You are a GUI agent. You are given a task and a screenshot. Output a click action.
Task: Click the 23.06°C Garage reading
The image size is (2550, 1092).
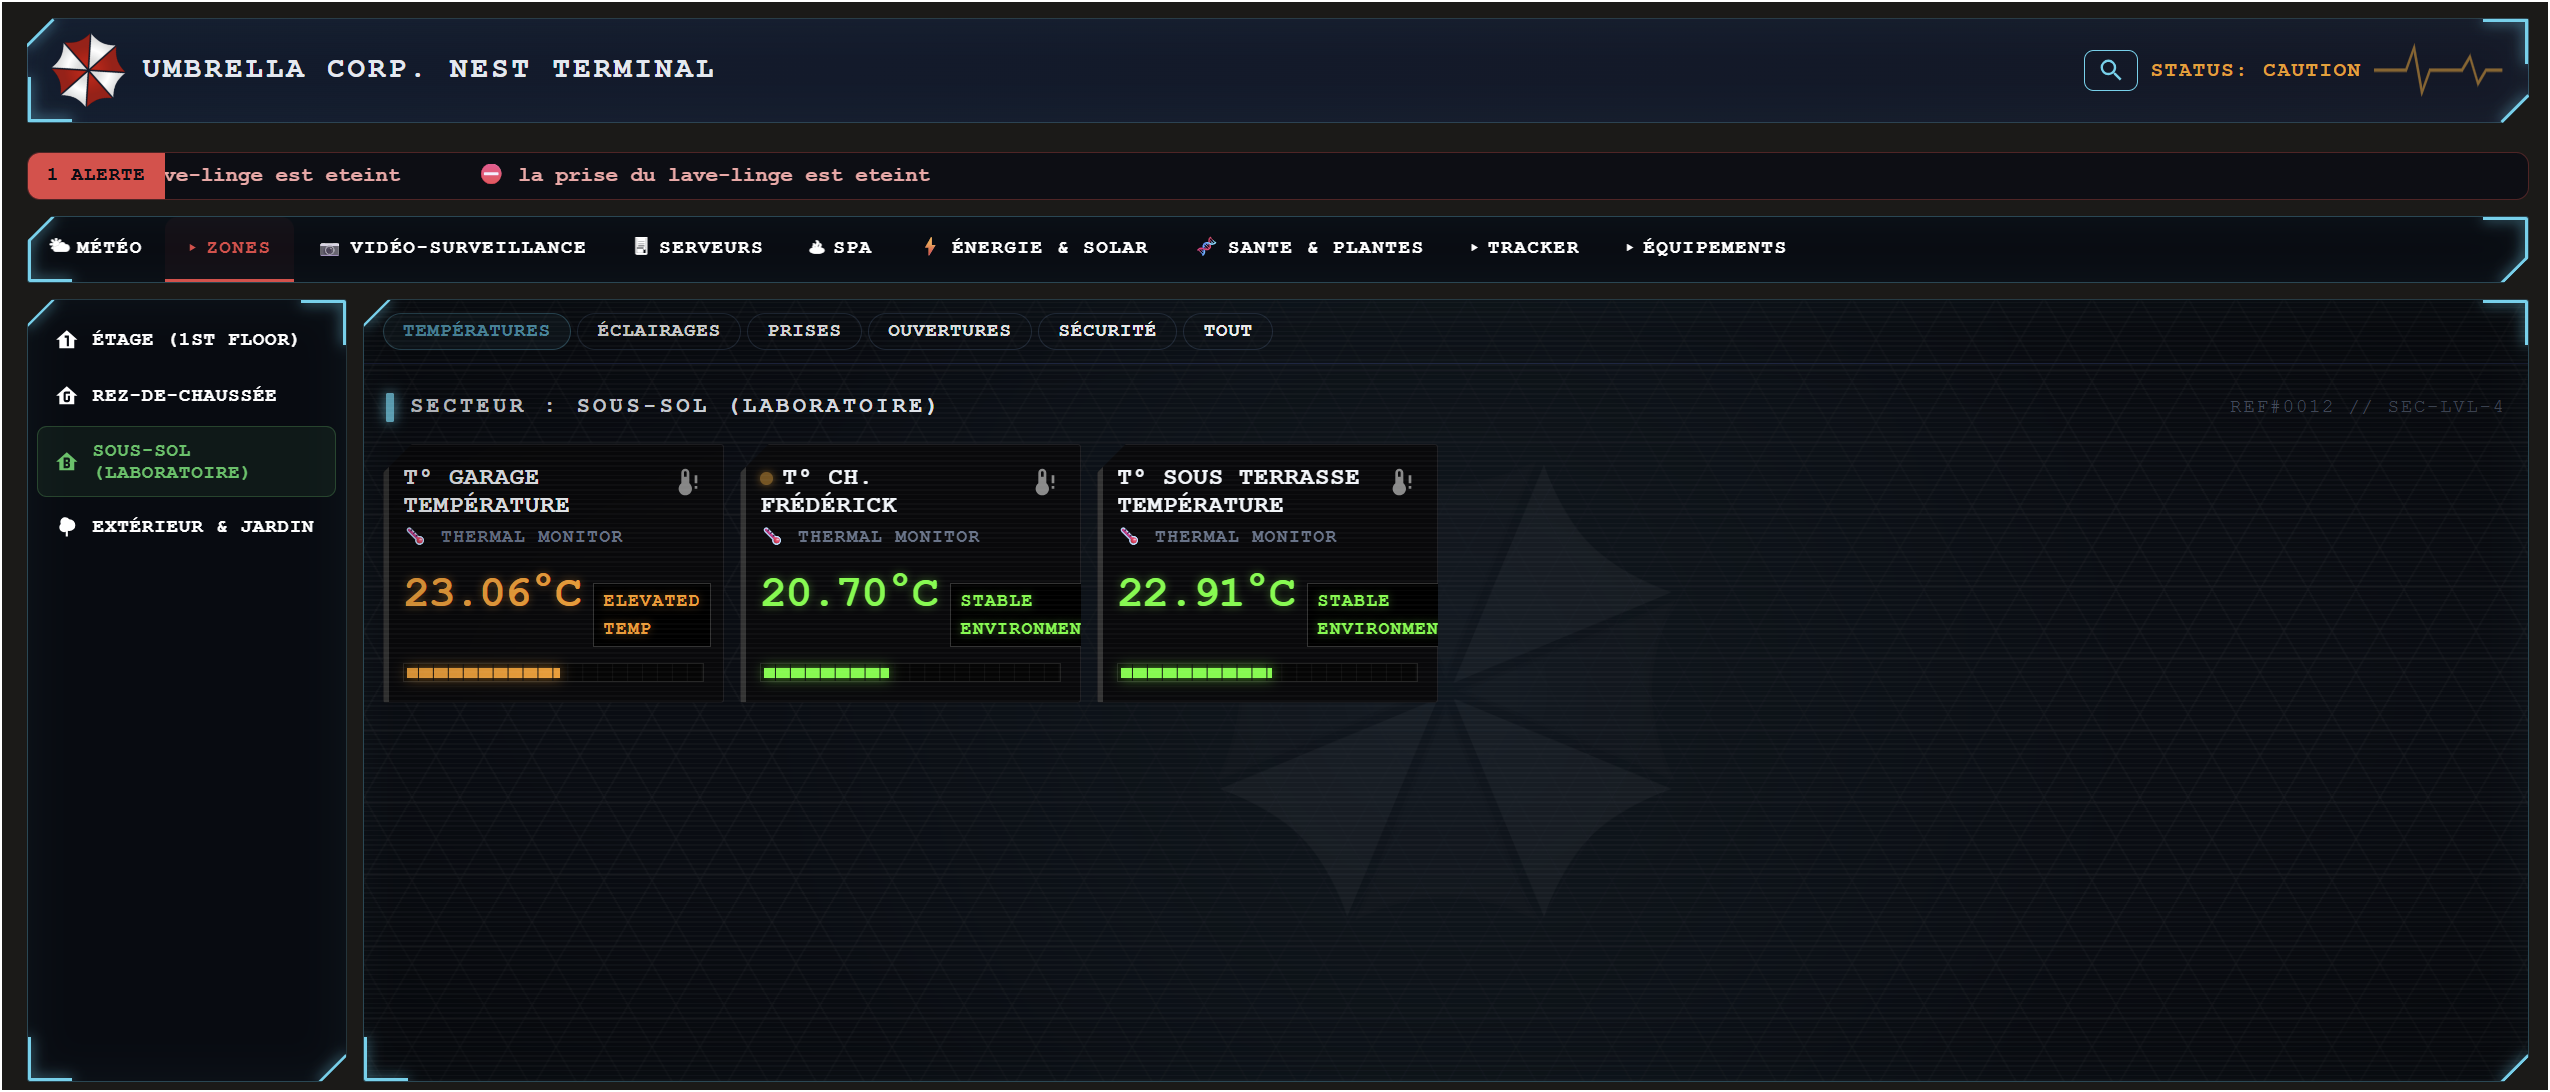(493, 593)
